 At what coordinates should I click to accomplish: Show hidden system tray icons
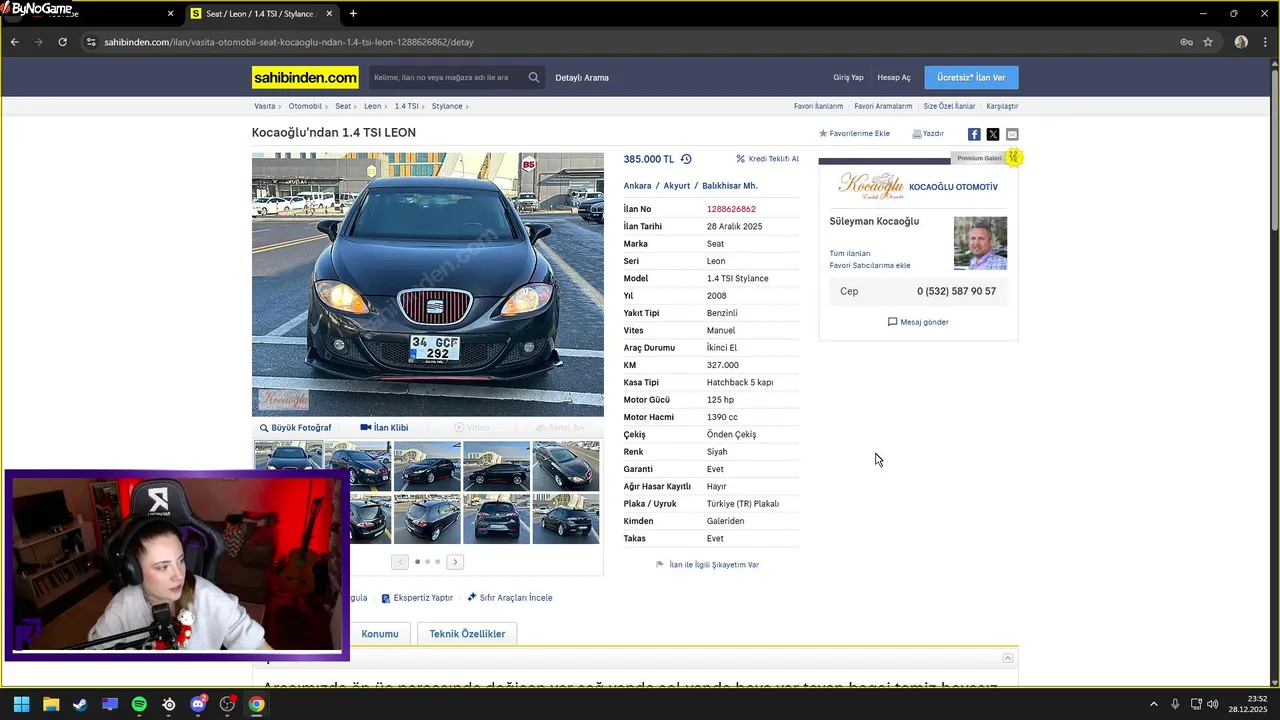click(1153, 704)
